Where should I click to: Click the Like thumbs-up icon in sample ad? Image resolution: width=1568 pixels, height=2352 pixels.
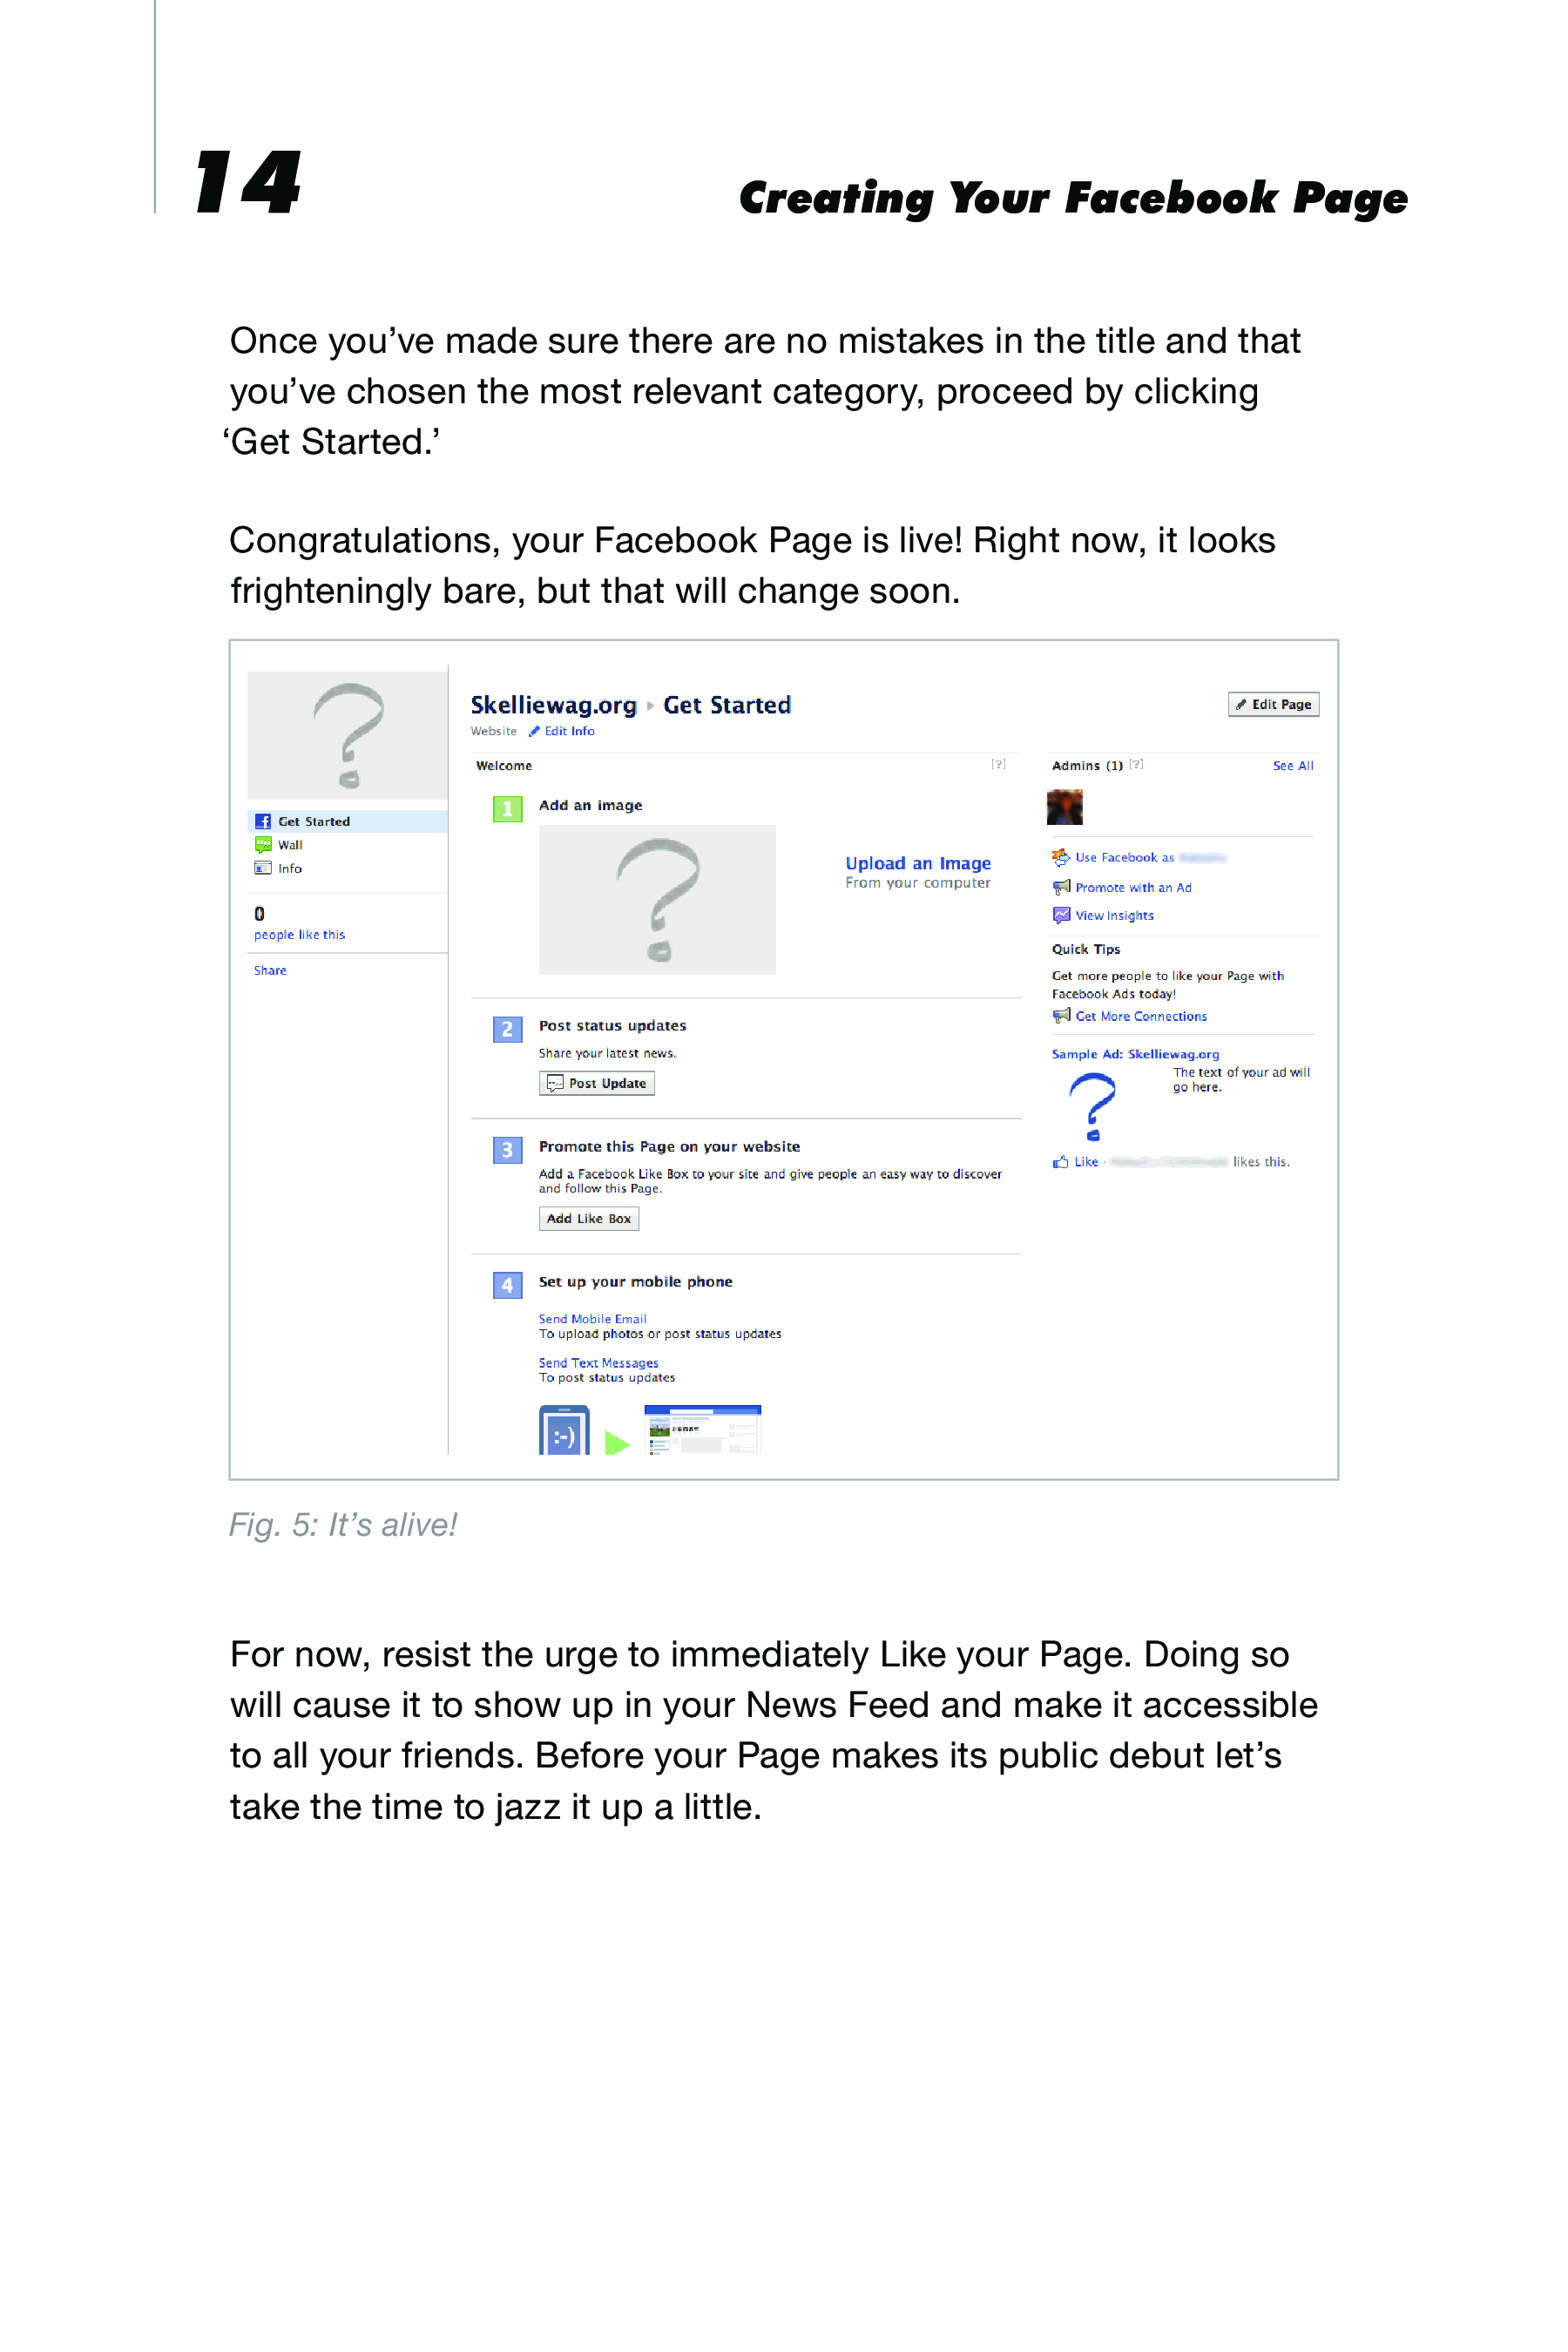pyautogui.click(x=1060, y=1162)
